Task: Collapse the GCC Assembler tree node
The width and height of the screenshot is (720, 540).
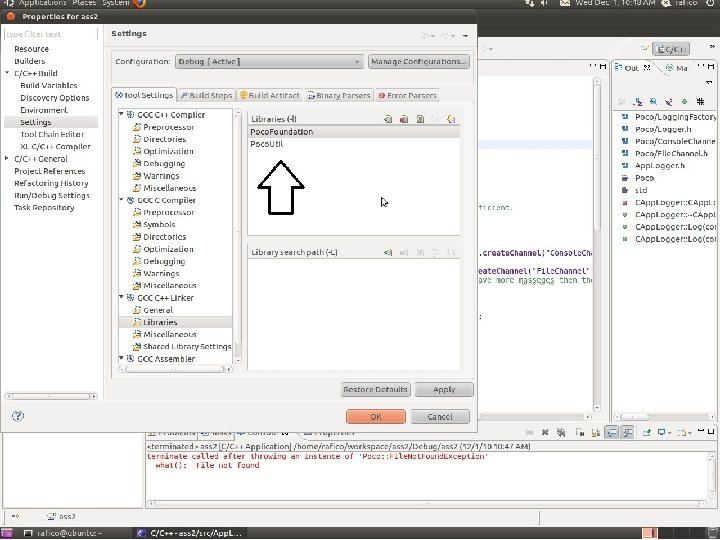Action: (121, 358)
